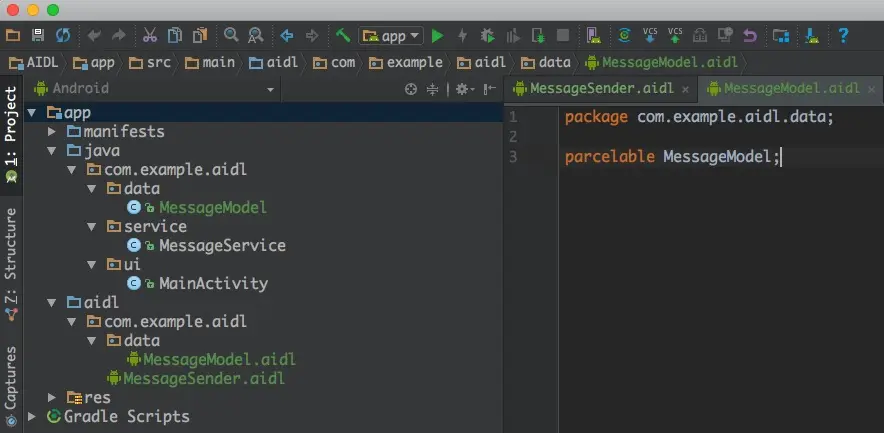Click the Copy icon in toolbar
The width and height of the screenshot is (884, 433).
pos(175,36)
